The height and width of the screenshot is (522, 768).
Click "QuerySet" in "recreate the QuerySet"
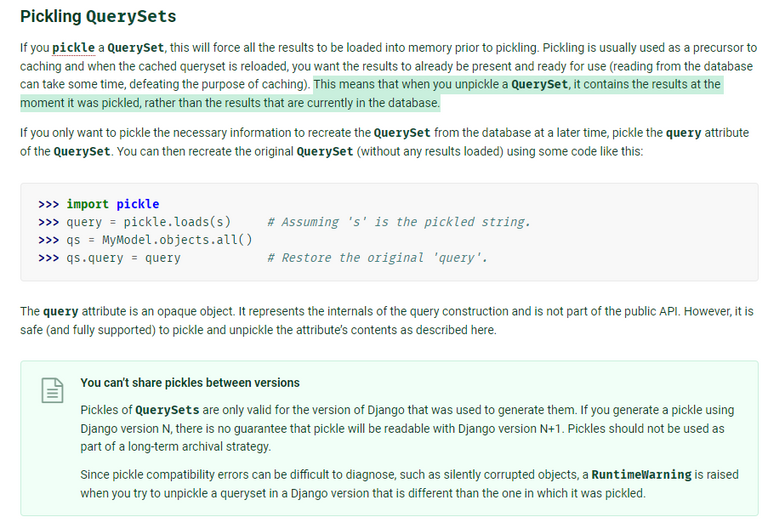tap(402, 133)
